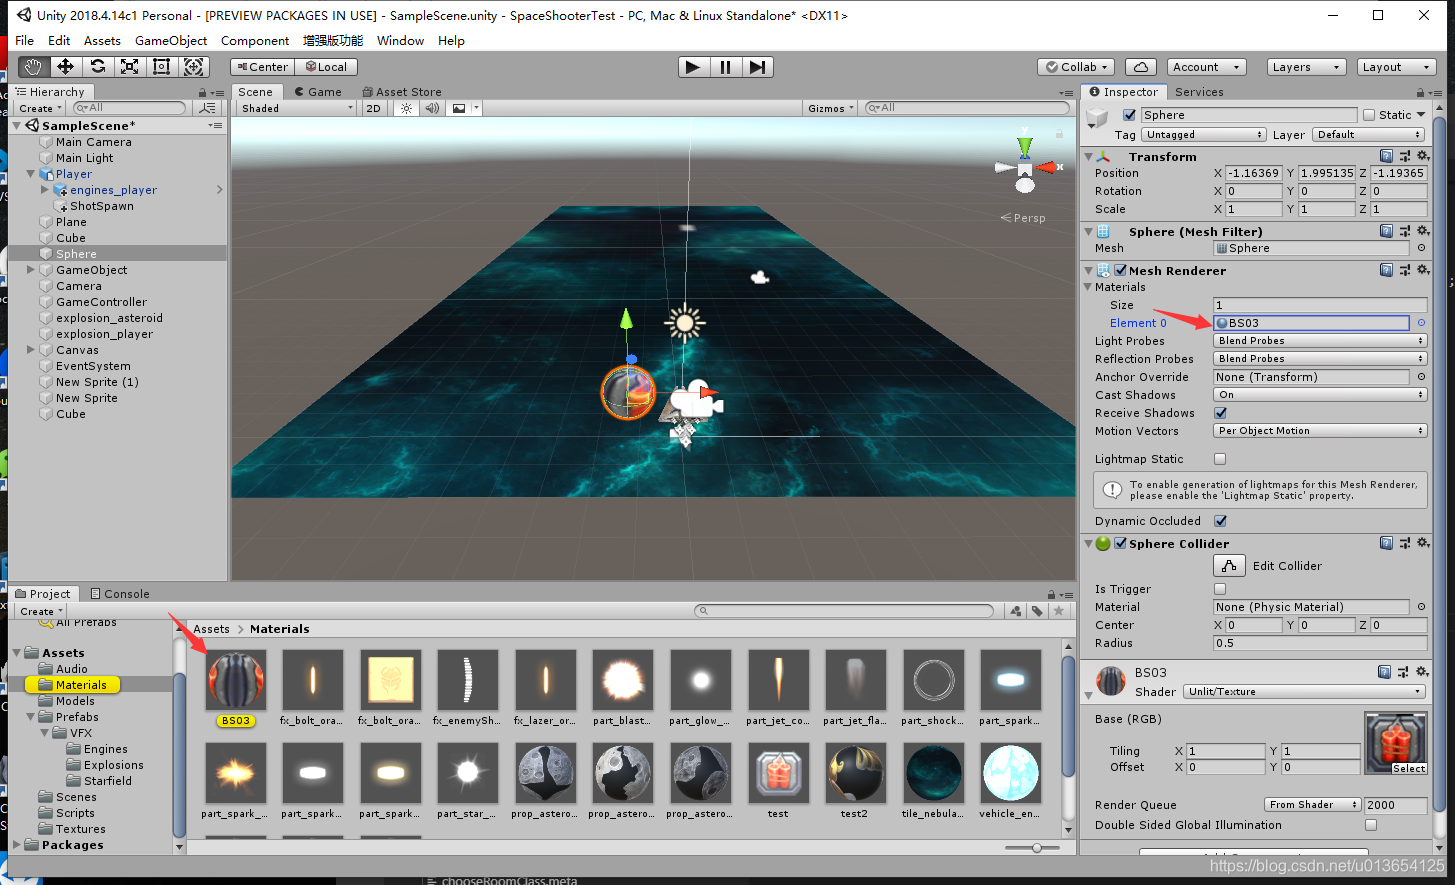
Task: Open the Gizmos dropdown
Action: click(x=832, y=108)
